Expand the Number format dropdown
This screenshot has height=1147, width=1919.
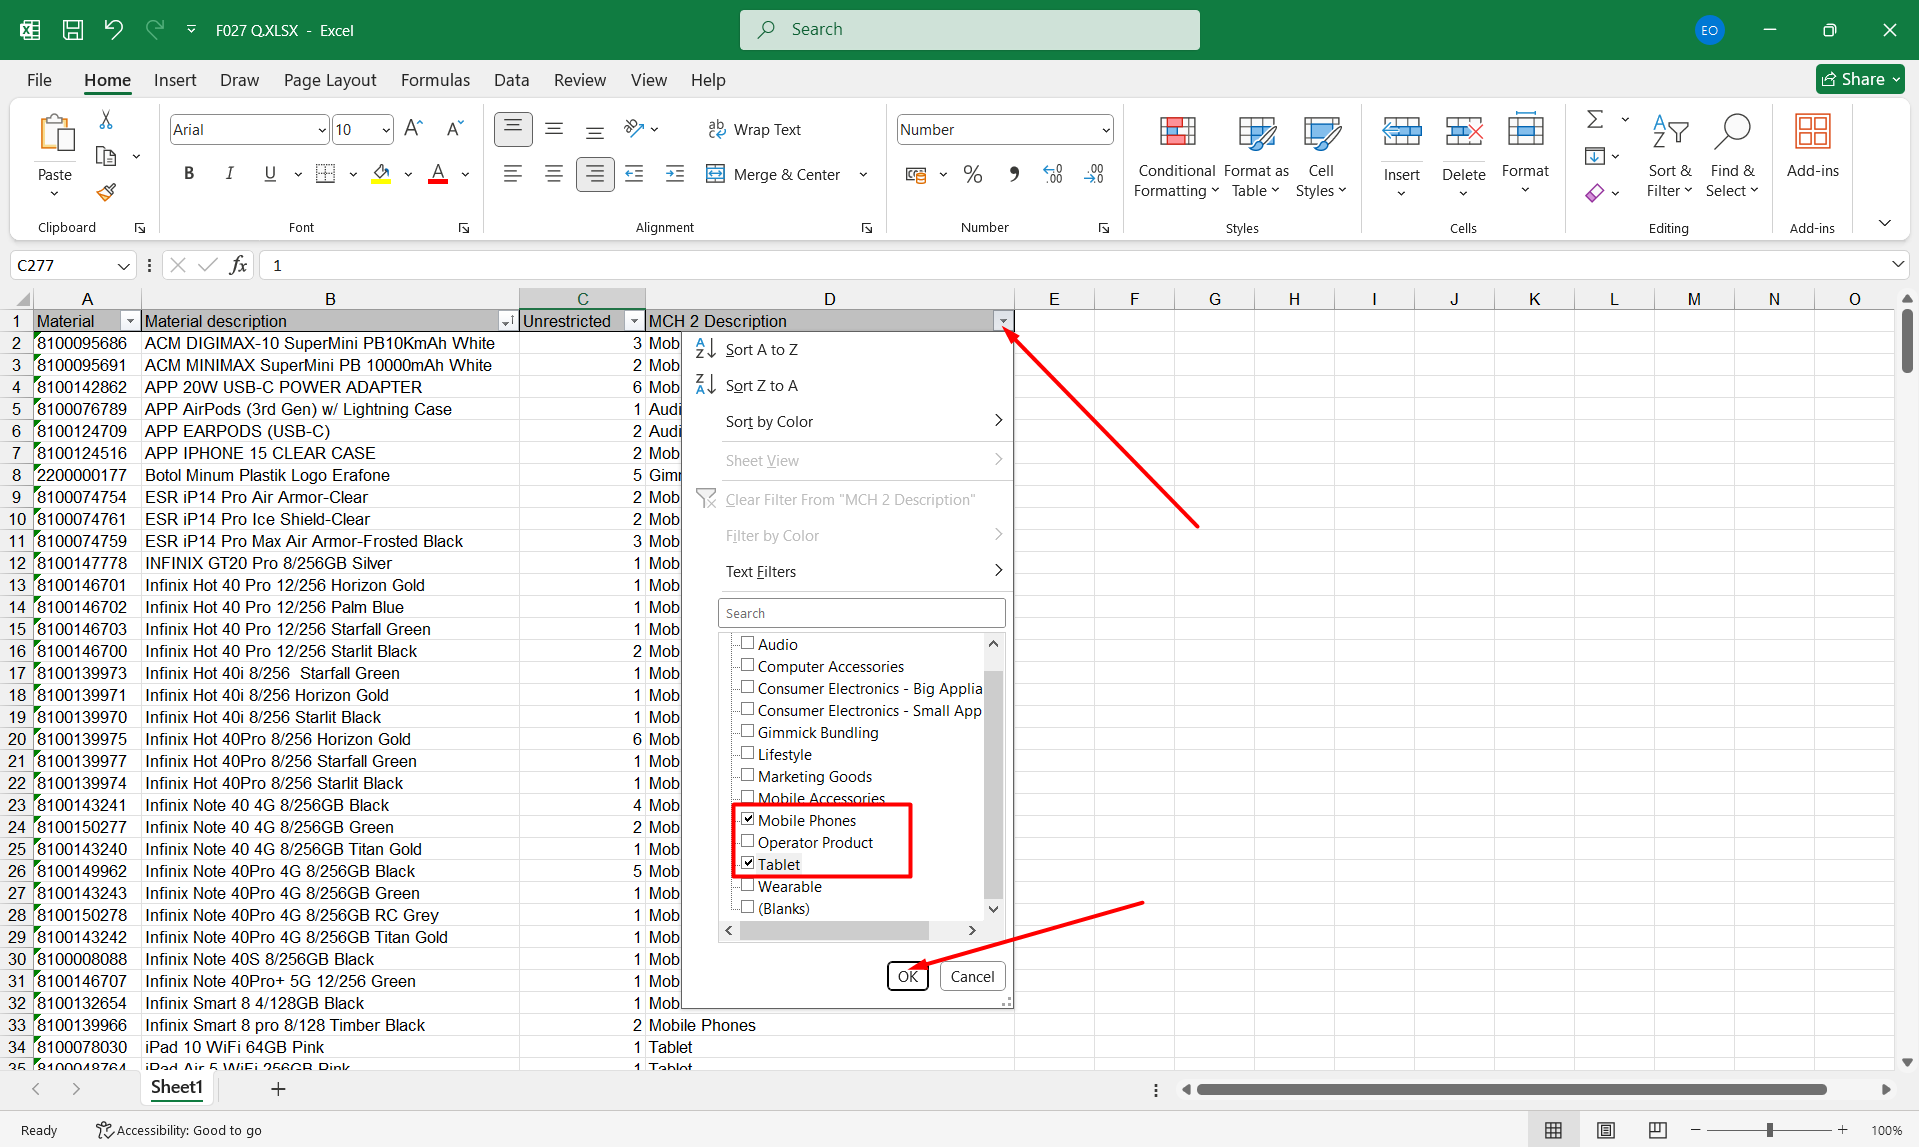coord(1105,130)
